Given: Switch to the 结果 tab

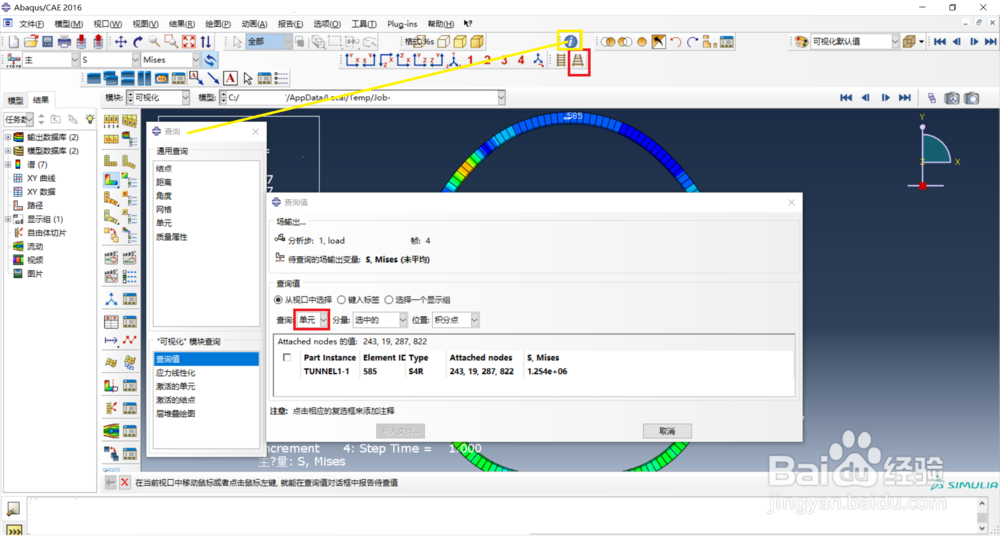Looking at the screenshot, I should click(41, 100).
